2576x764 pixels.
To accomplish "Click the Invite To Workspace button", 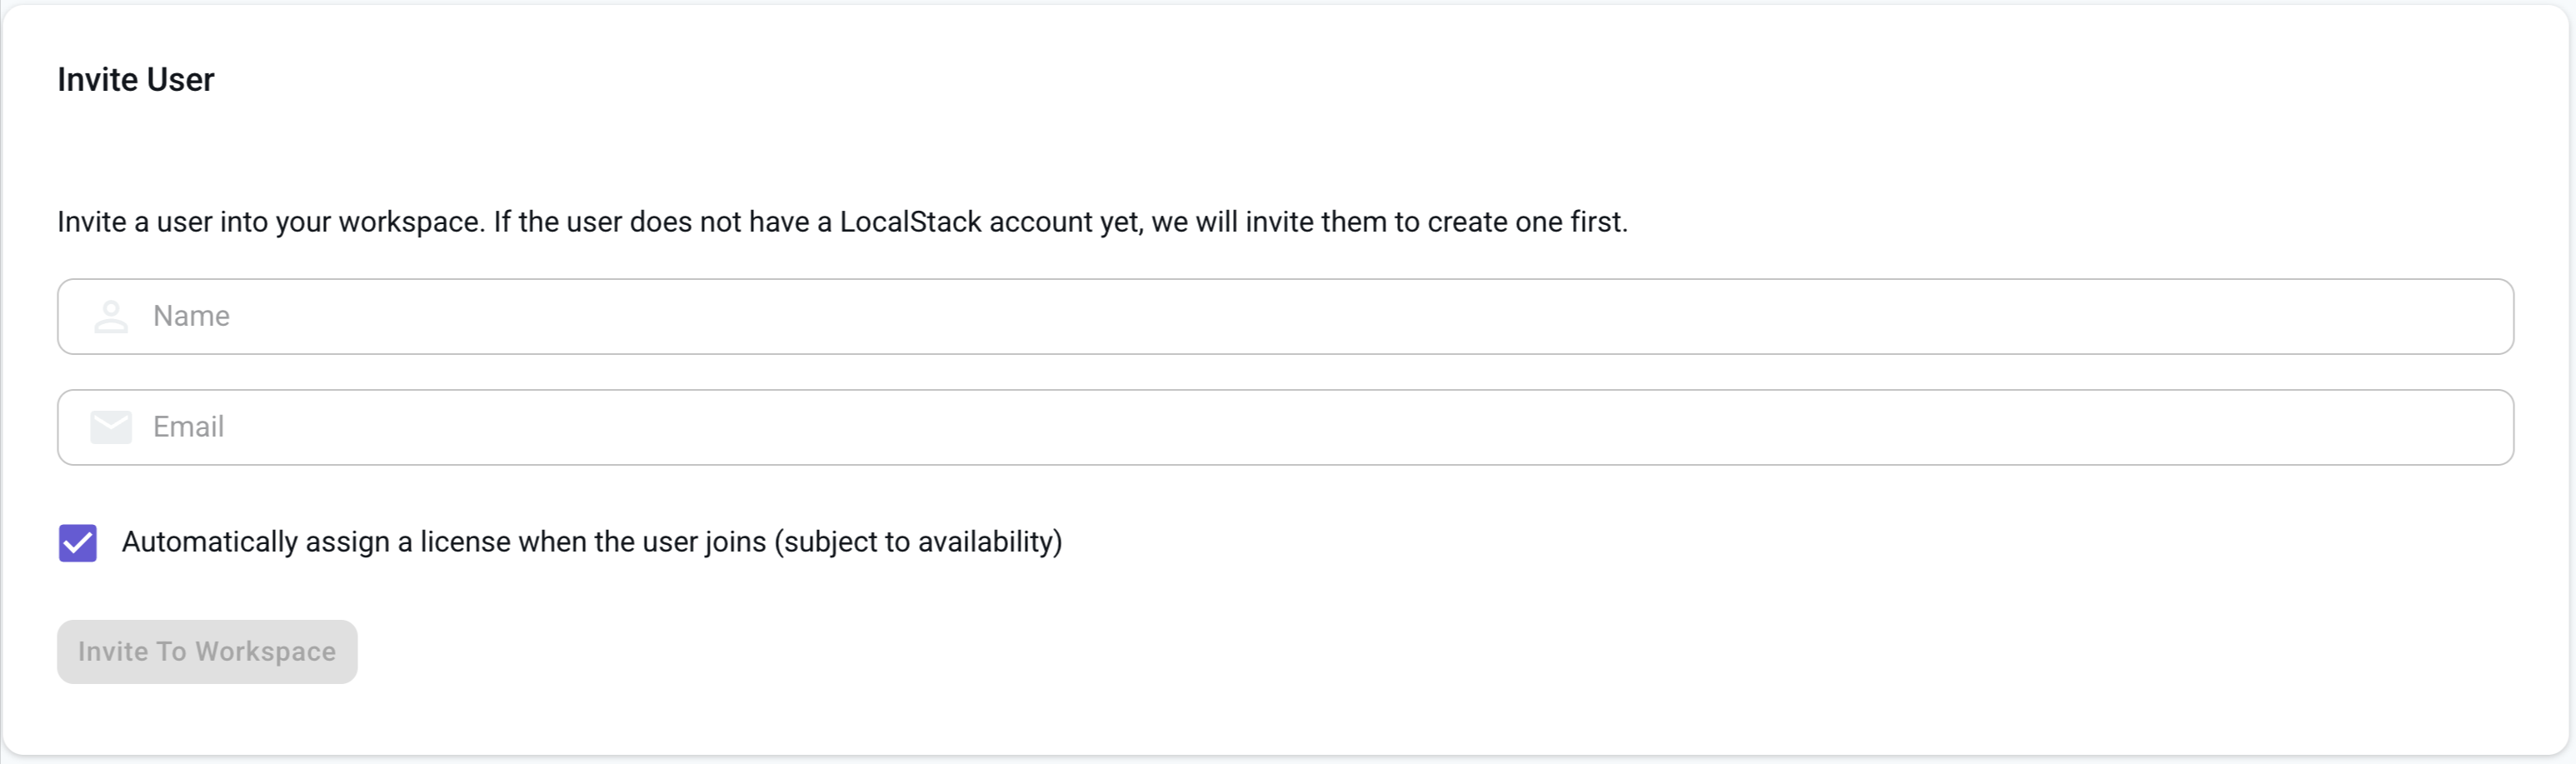I will pos(206,651).
